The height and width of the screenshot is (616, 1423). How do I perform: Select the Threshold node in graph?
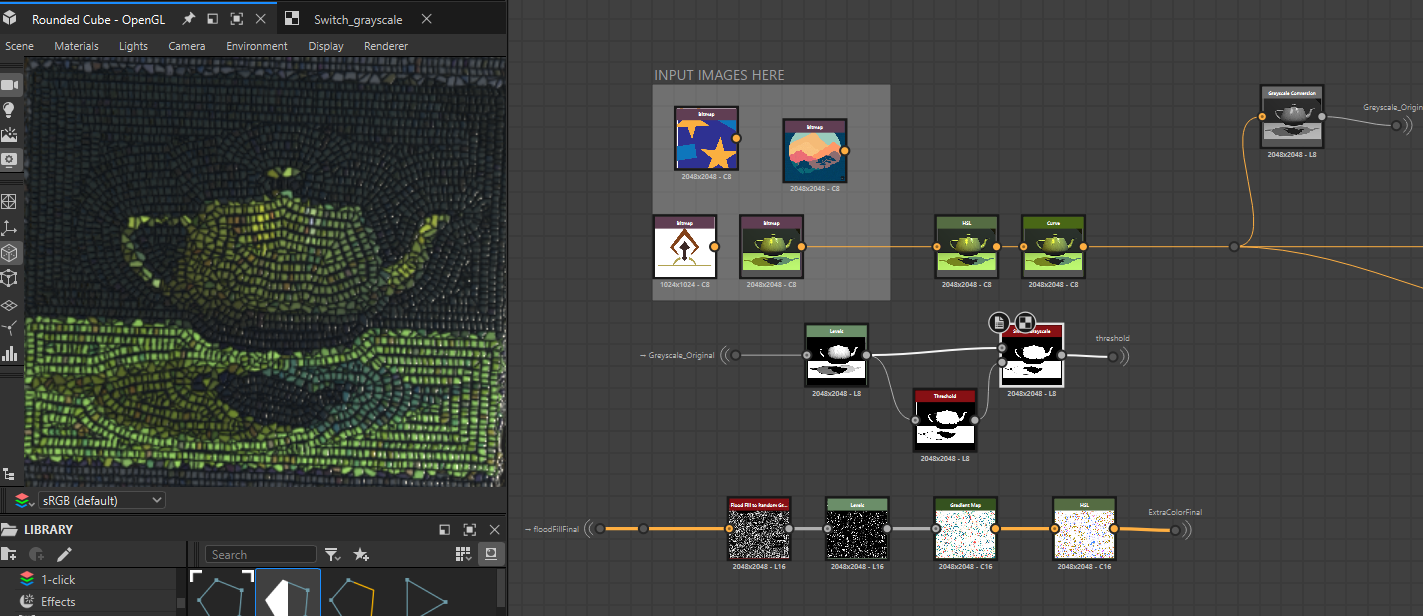pyautogui.click(x=945, y=420)
